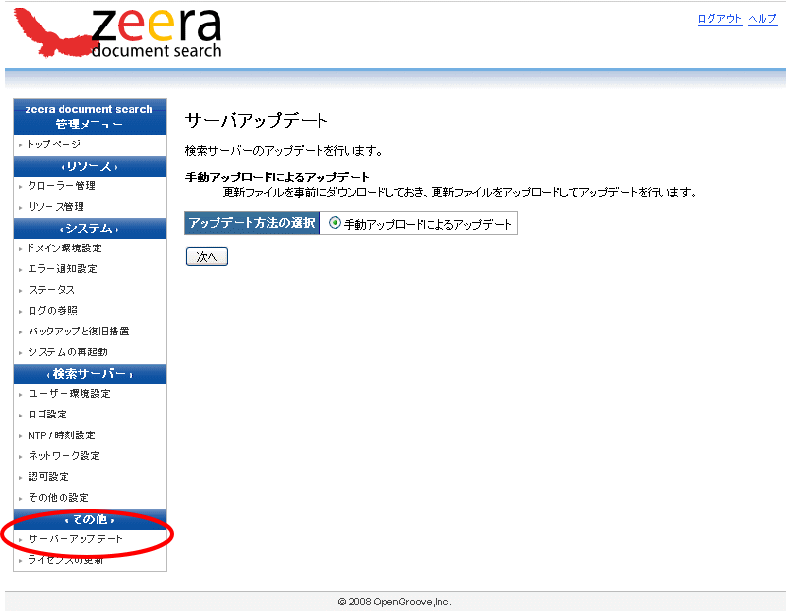
Task: Click the bold 手動アップロードによるアップデート heading
Action: pos(277,177)
